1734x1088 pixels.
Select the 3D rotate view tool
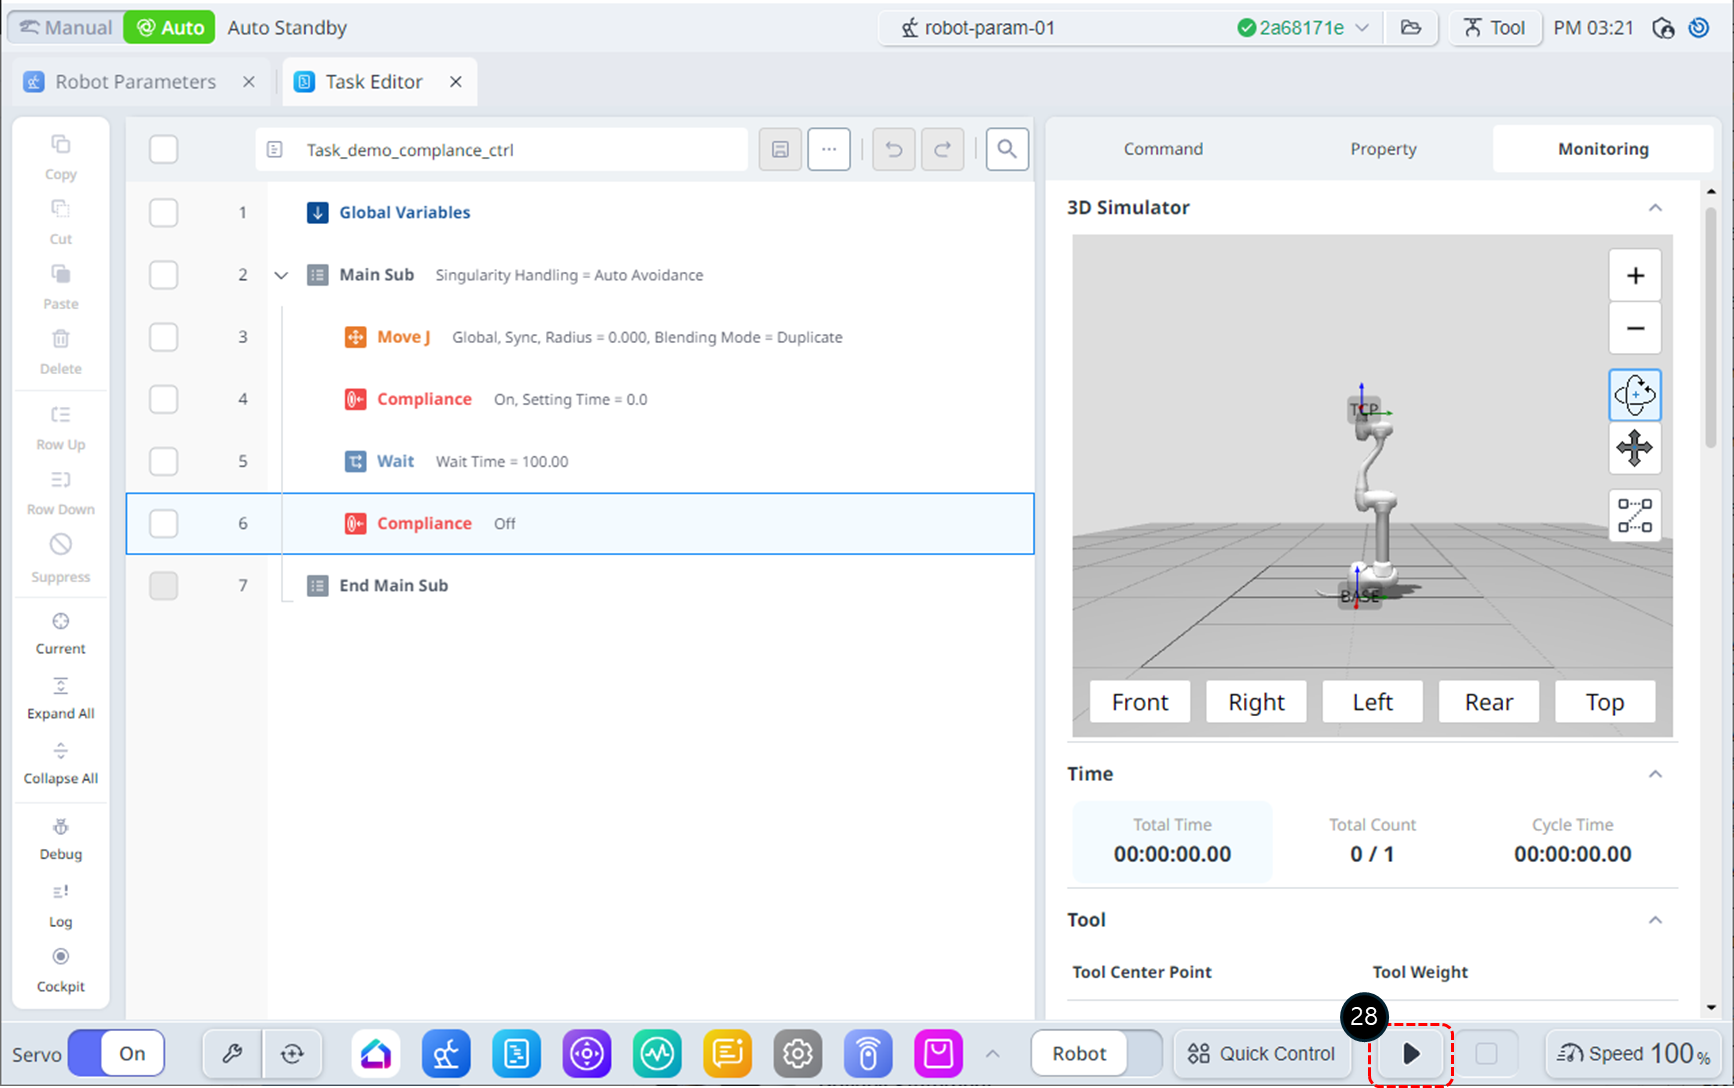pyautogui.click(x=1634, y=395)
